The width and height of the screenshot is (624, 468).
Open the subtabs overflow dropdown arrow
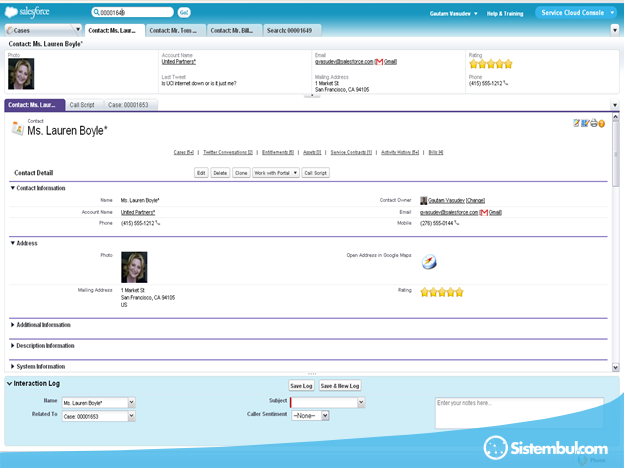click(x=615, y=105)
